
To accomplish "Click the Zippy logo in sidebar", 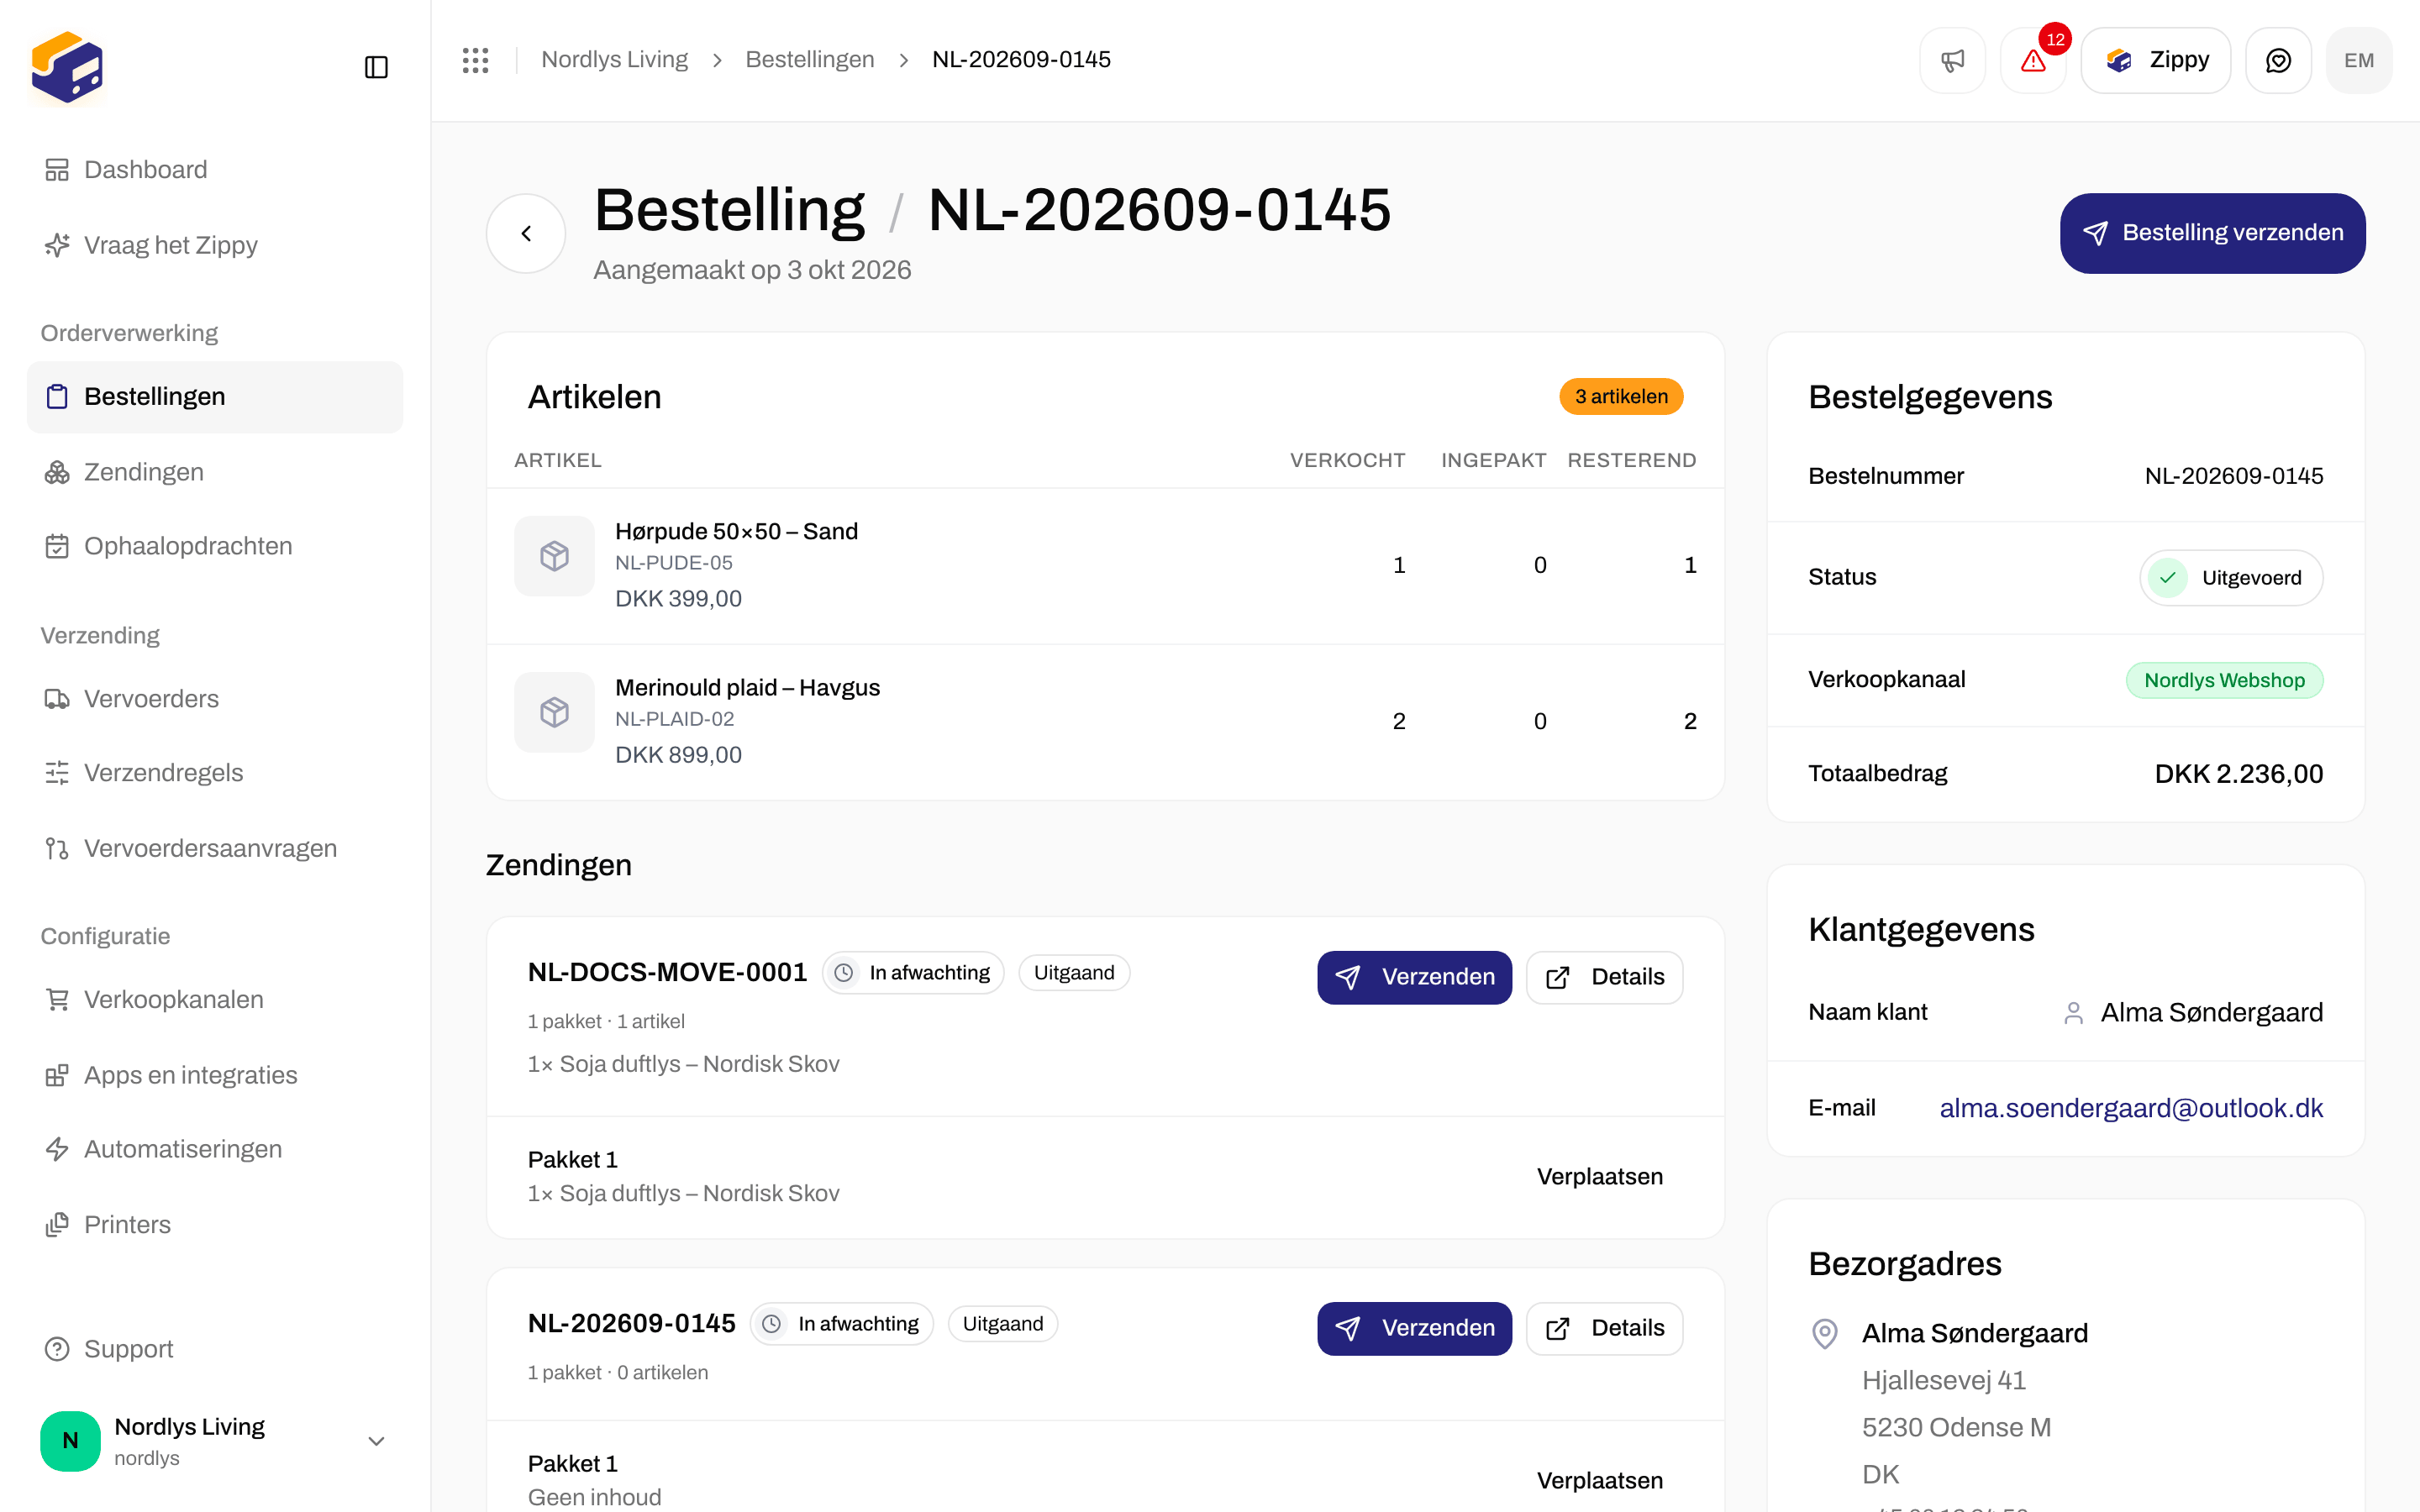I will tap(67, 67).
